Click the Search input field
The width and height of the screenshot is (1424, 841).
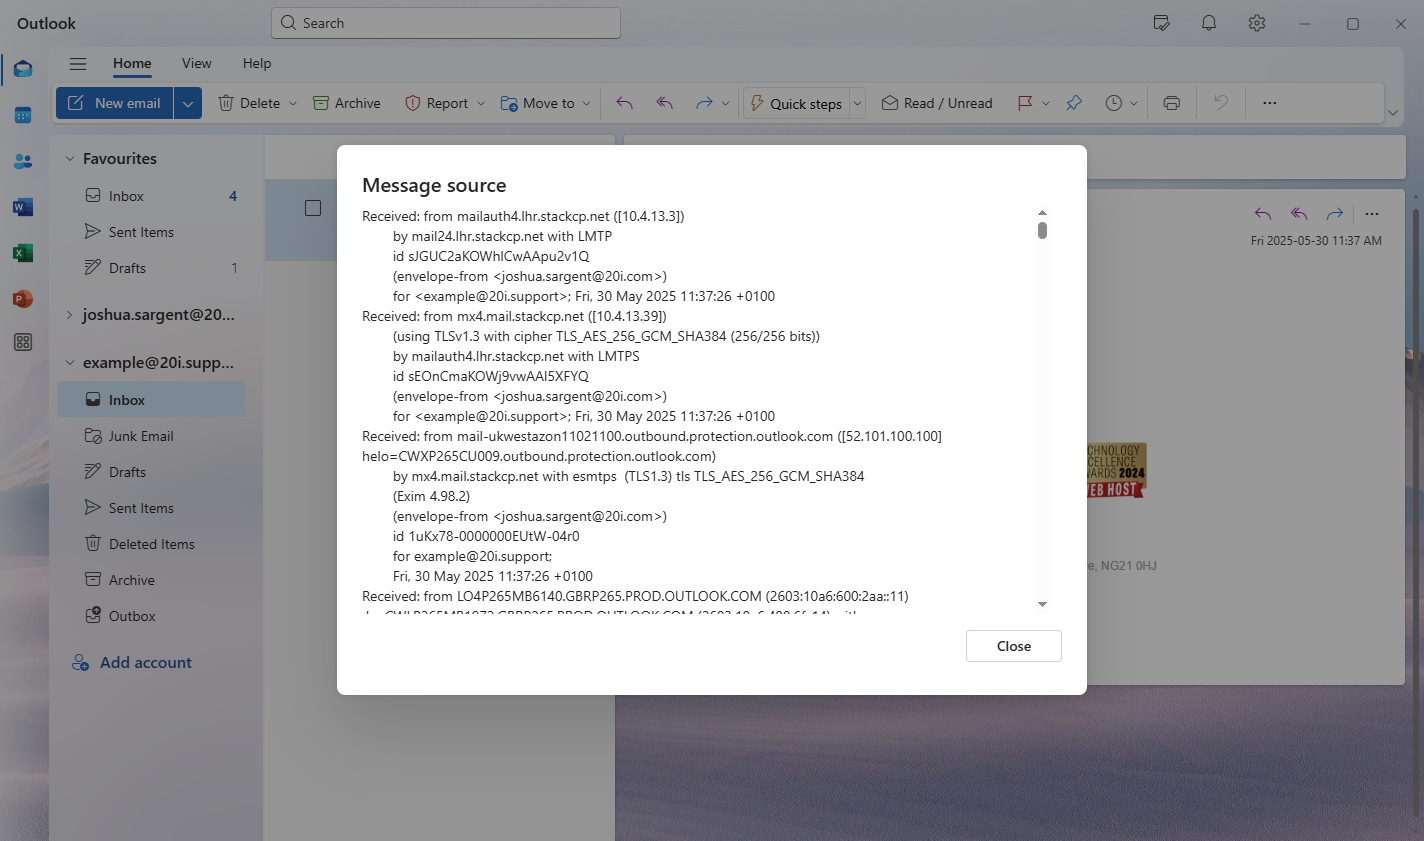pos(446,23)
